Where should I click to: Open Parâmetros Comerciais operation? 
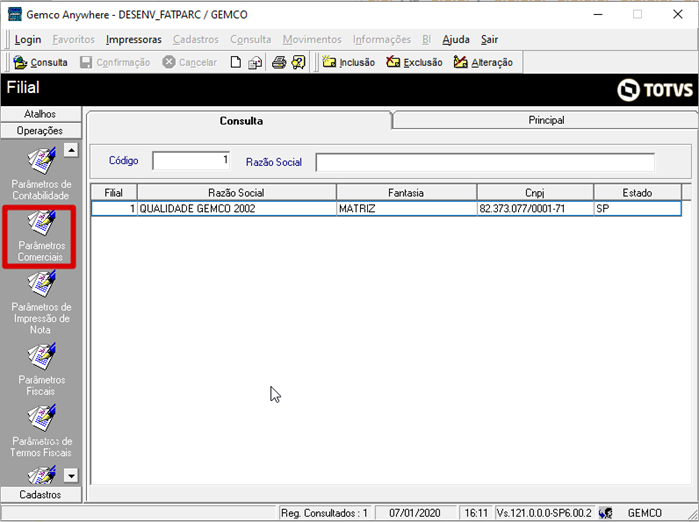(x=40, y=236)
